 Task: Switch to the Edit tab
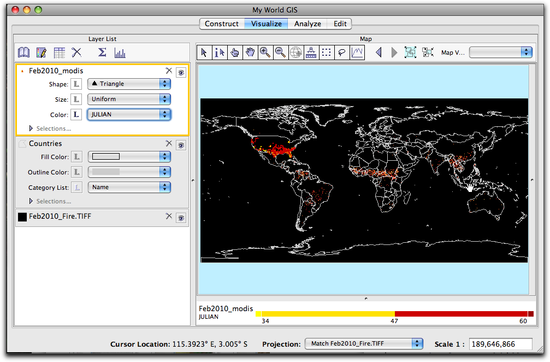340,24
